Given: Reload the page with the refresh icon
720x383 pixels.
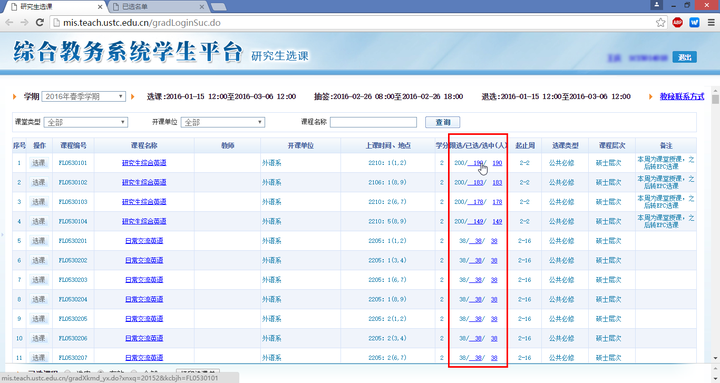Looking at the screenshot, I should click(x=40, y=23).
